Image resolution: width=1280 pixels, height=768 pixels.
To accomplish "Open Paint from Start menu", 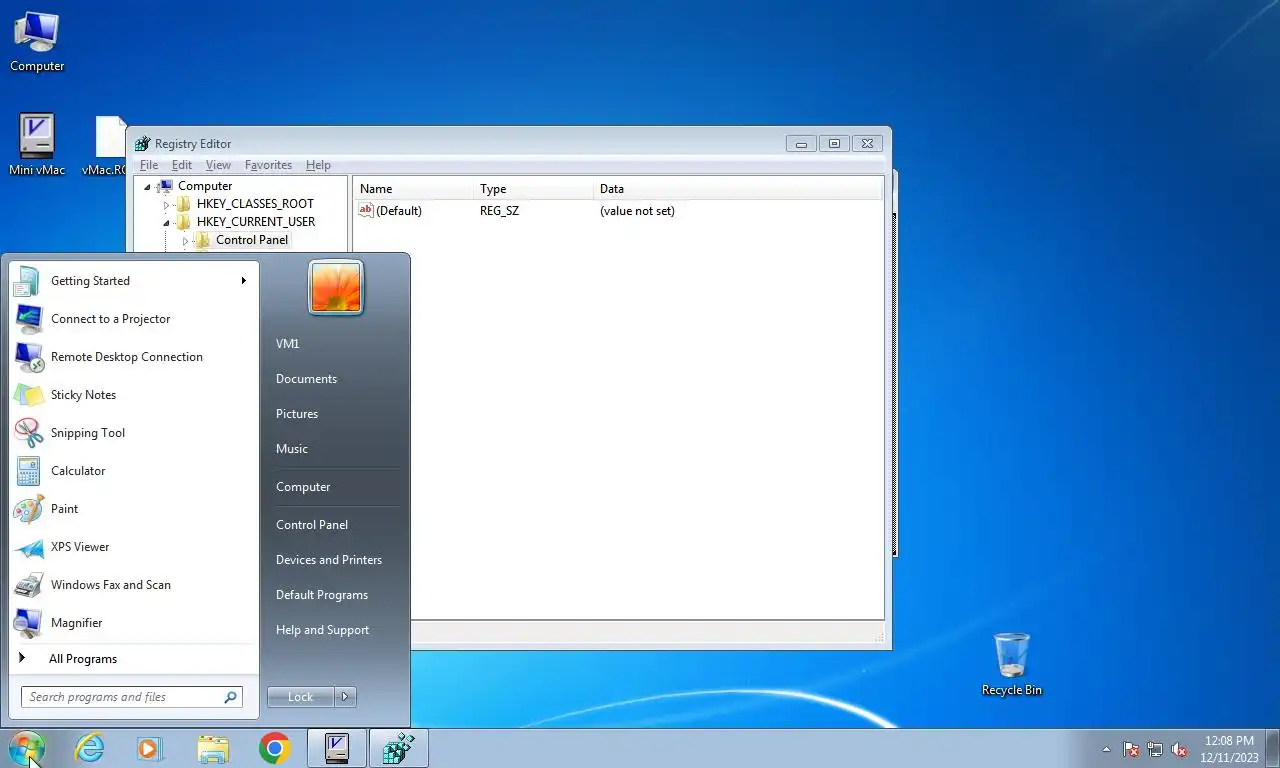I will (x=134, y=509).
